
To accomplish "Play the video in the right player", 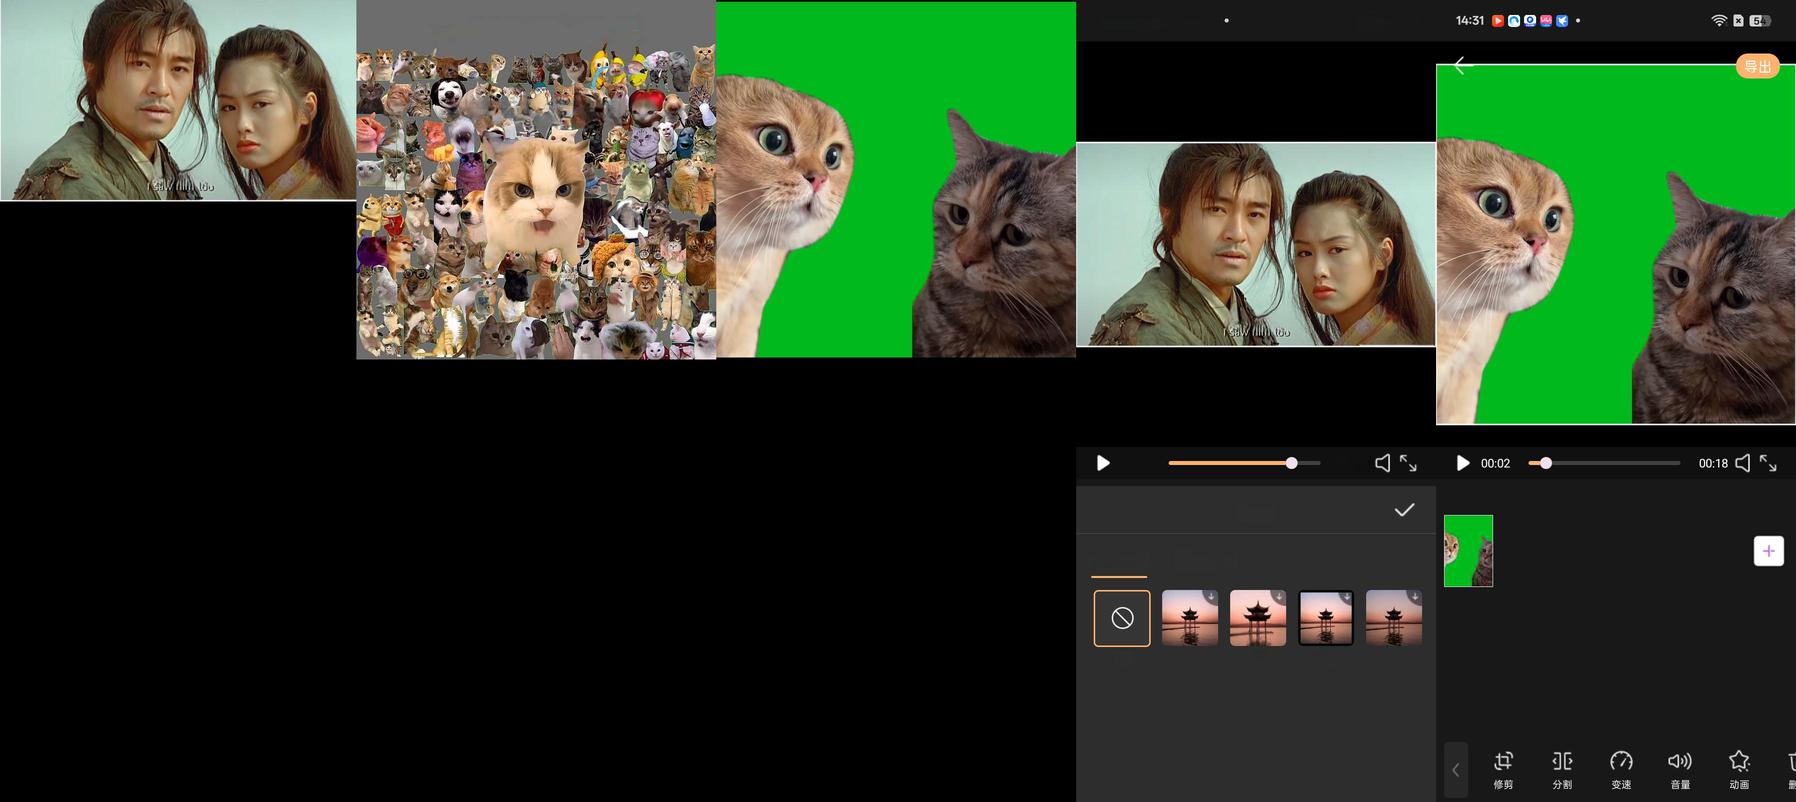I will [1462, 463].
